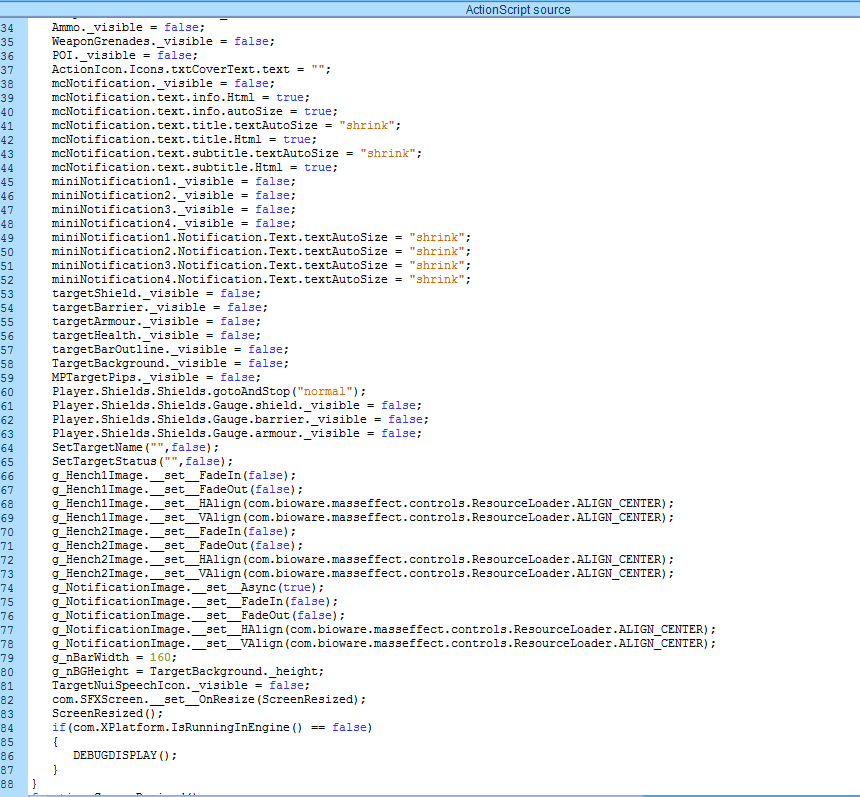Viewport: 860px width, 797px height.
Task: Click line number 60 in the gutter
Action: click(x=8, y=391)
